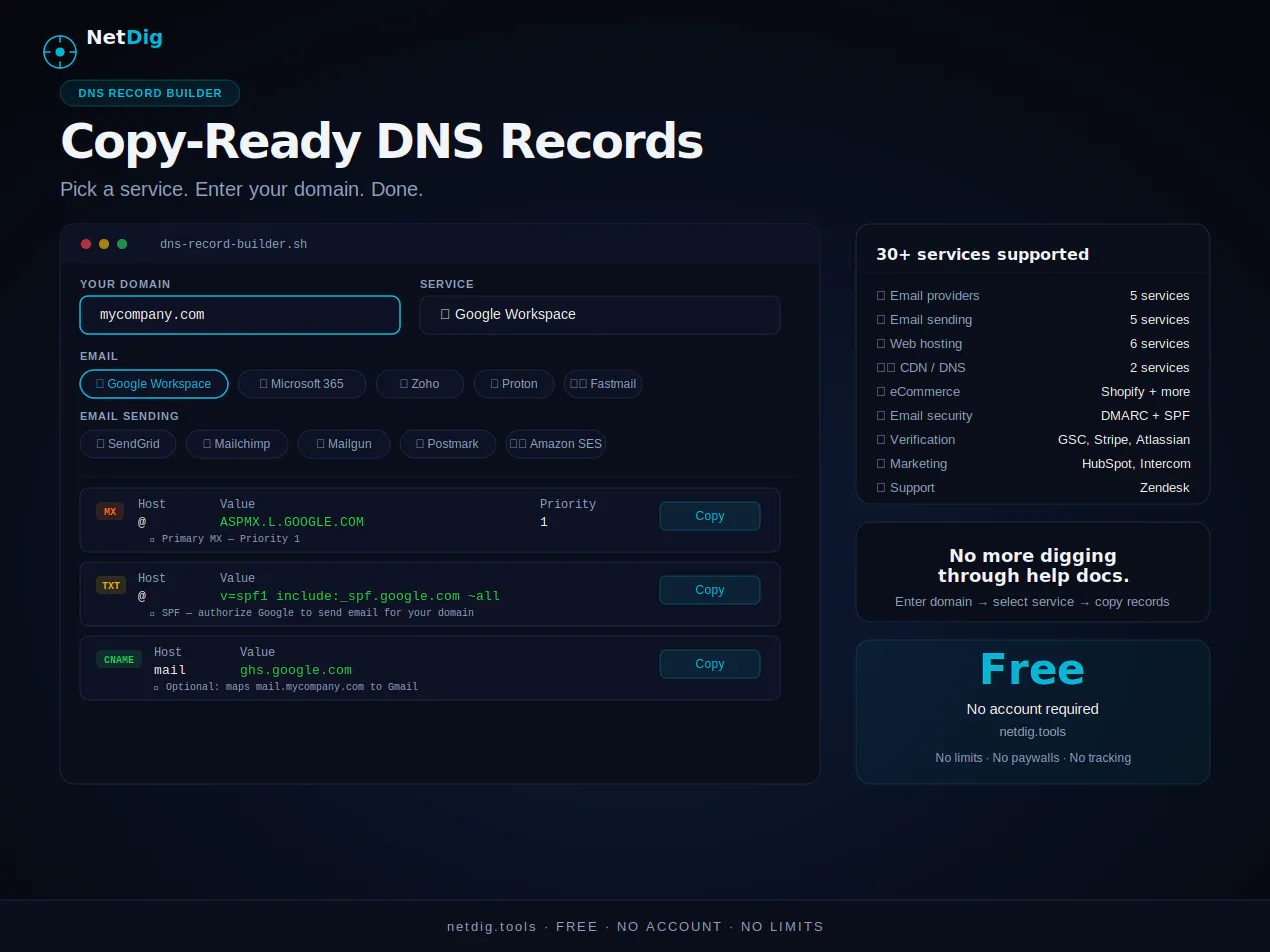1270x952 pixels.
Task: Click the Verification row
Action: pyautogui.click(x=1033, y=440)
